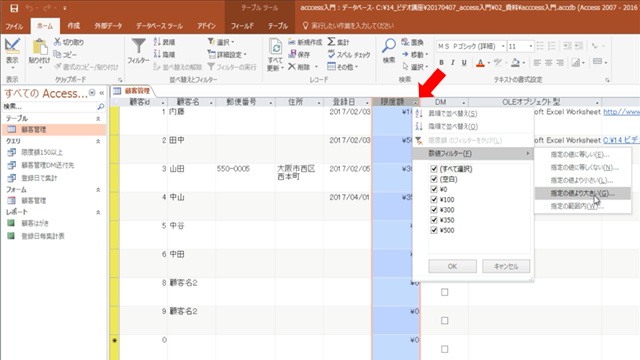Open http://www hyperlink in first row

point(622,111)
